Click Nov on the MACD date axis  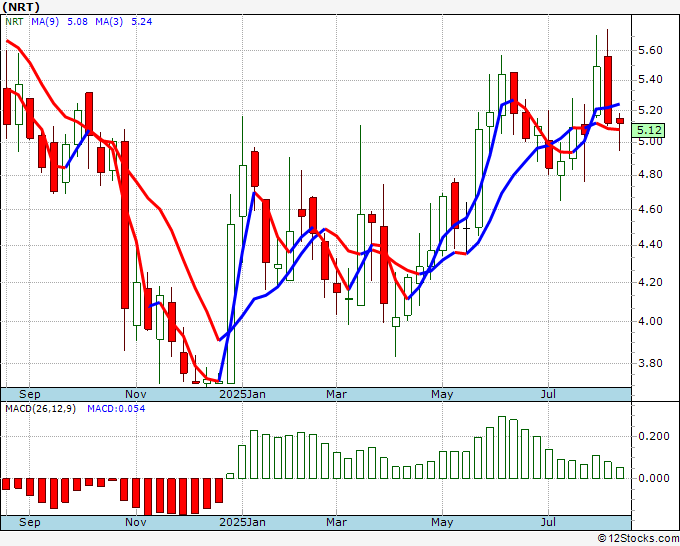136,522
